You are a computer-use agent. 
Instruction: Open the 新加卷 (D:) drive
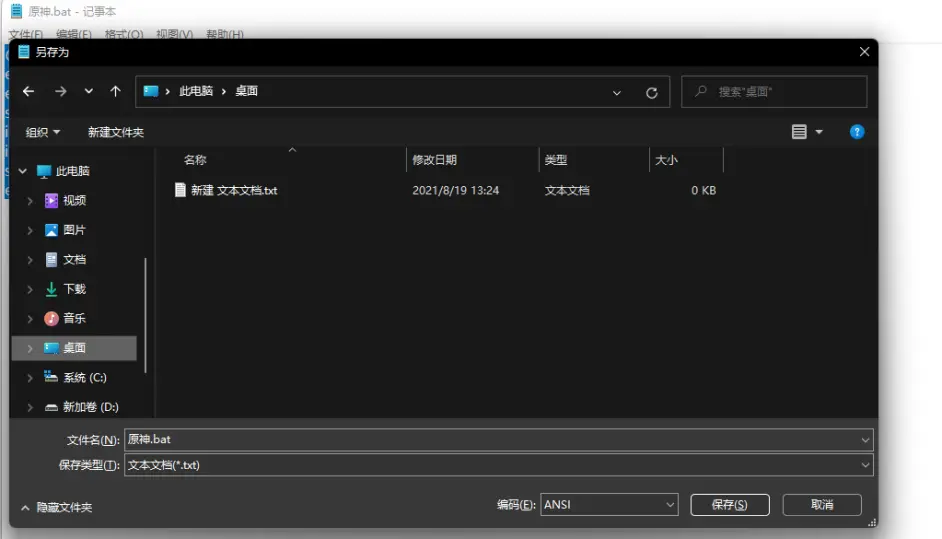point(82,407)
